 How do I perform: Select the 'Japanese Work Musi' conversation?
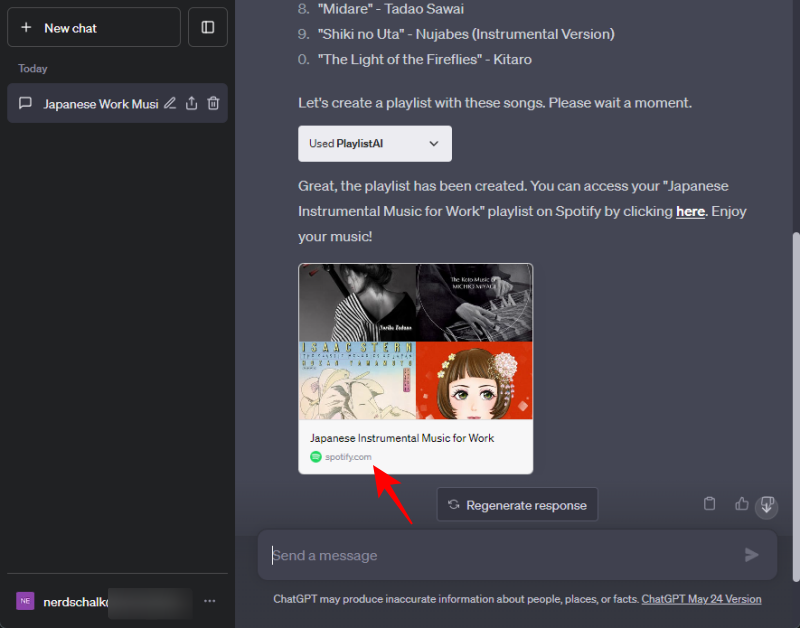100,102
